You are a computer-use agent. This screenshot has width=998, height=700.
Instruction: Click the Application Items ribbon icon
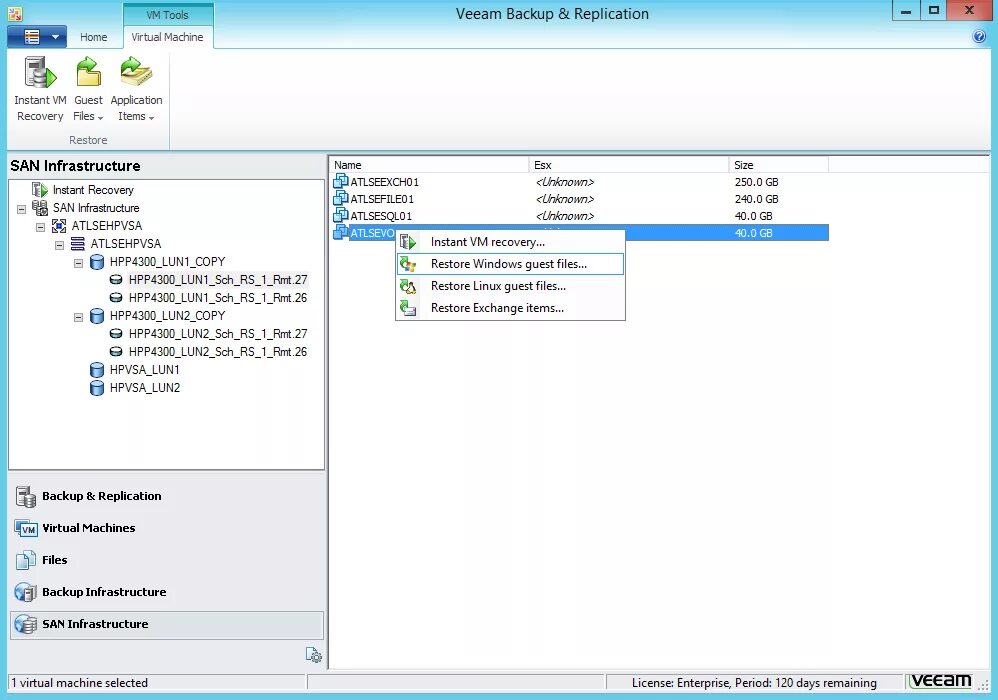click(x=136, y=72)
